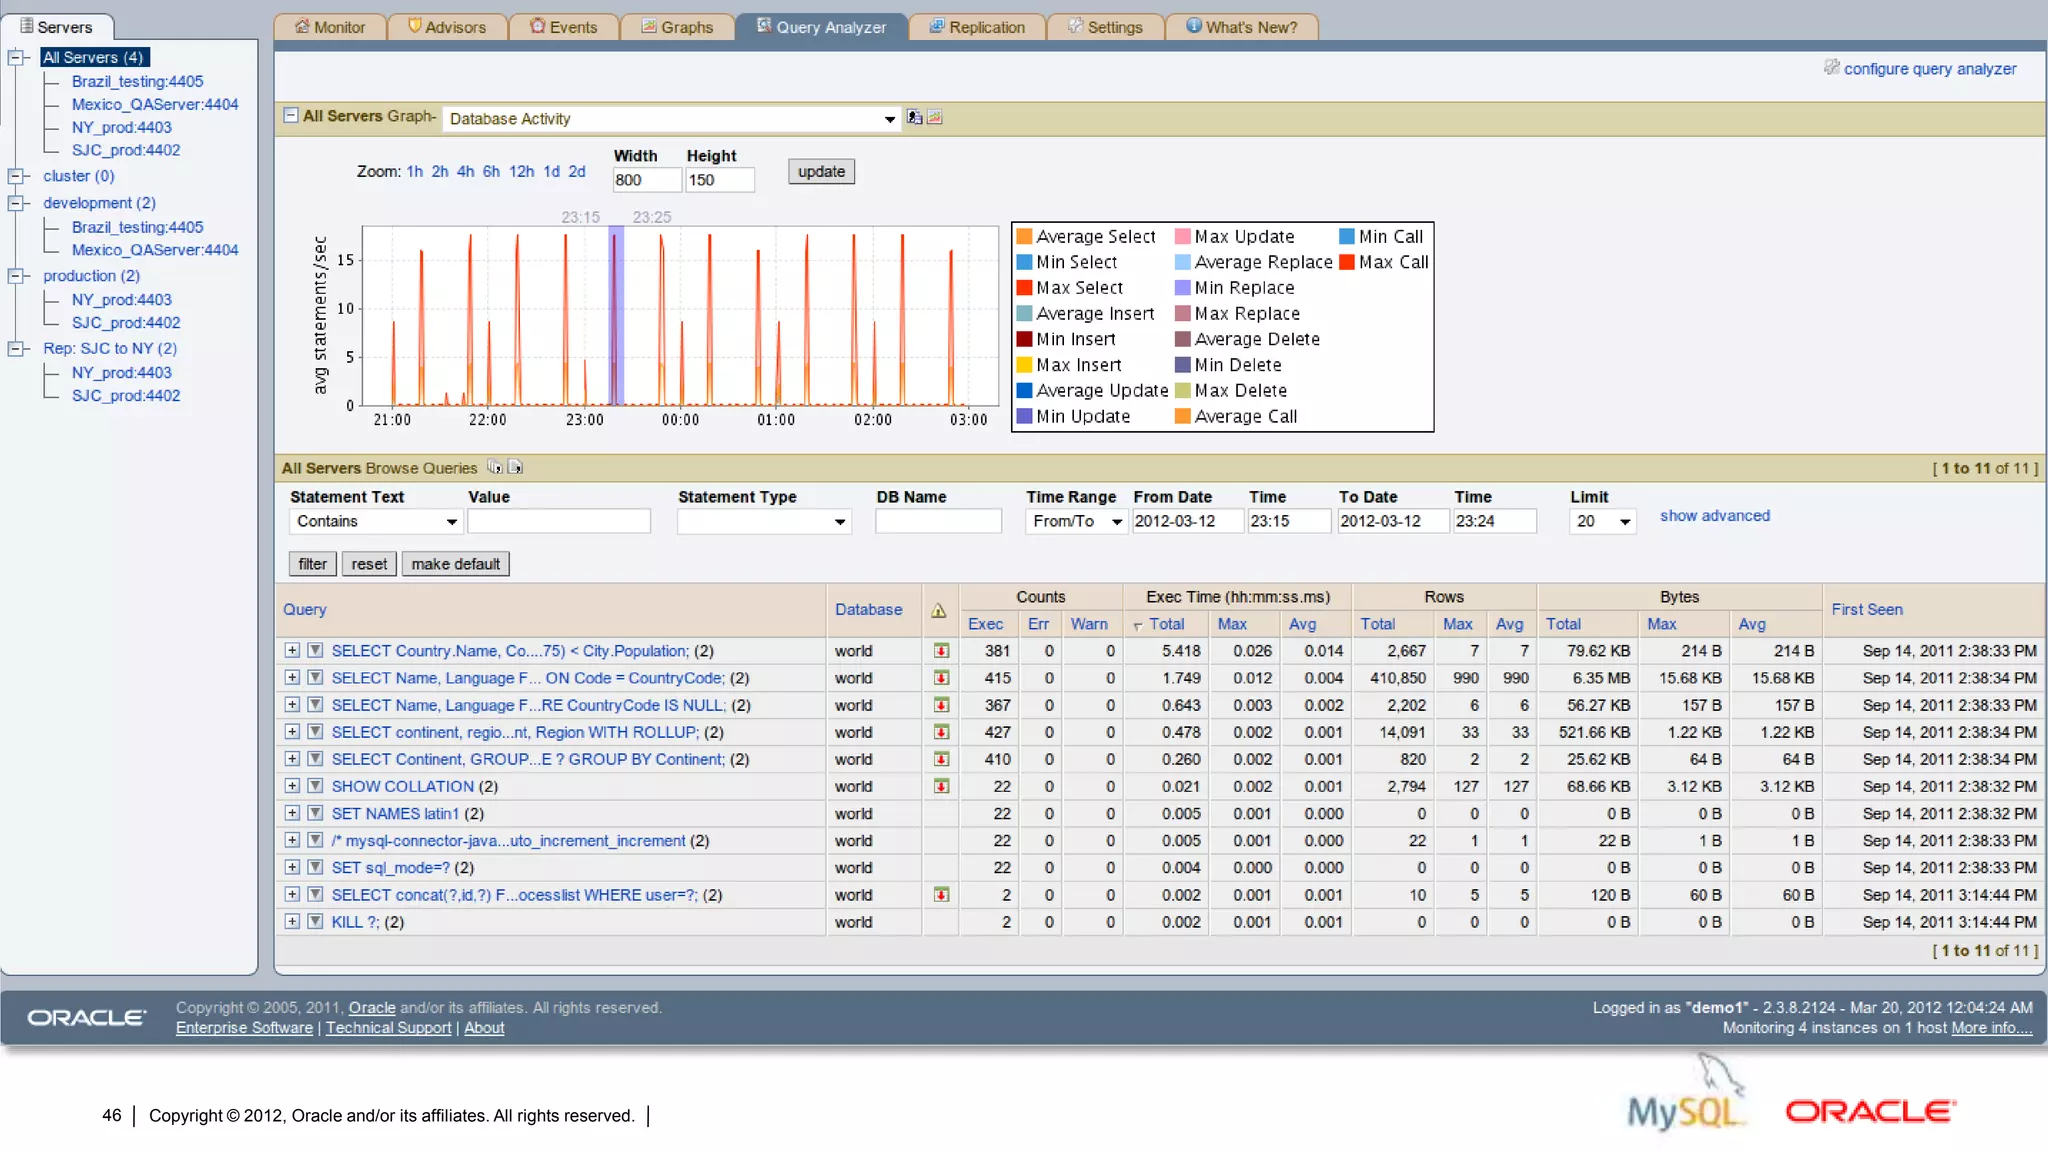Screen dimensions: 2048x1152
Task: Open the Time Range From/To dropdown
Action: point(1076,522)
